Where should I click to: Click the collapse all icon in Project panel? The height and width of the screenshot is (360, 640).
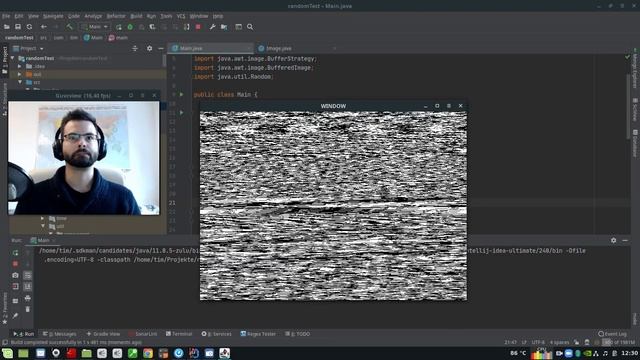[135, 48]
